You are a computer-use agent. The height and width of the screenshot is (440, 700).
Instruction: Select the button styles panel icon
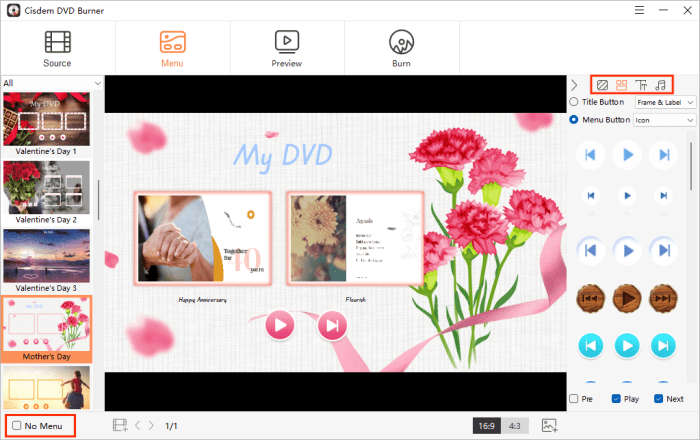click(x=621, y=85)
